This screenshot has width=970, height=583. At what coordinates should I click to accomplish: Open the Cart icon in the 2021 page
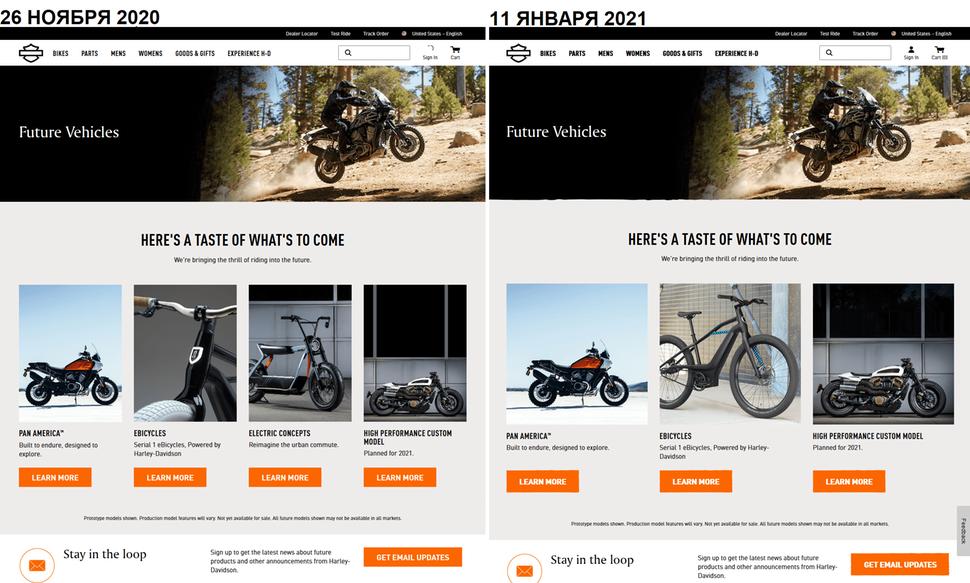(x=939, y=50)
